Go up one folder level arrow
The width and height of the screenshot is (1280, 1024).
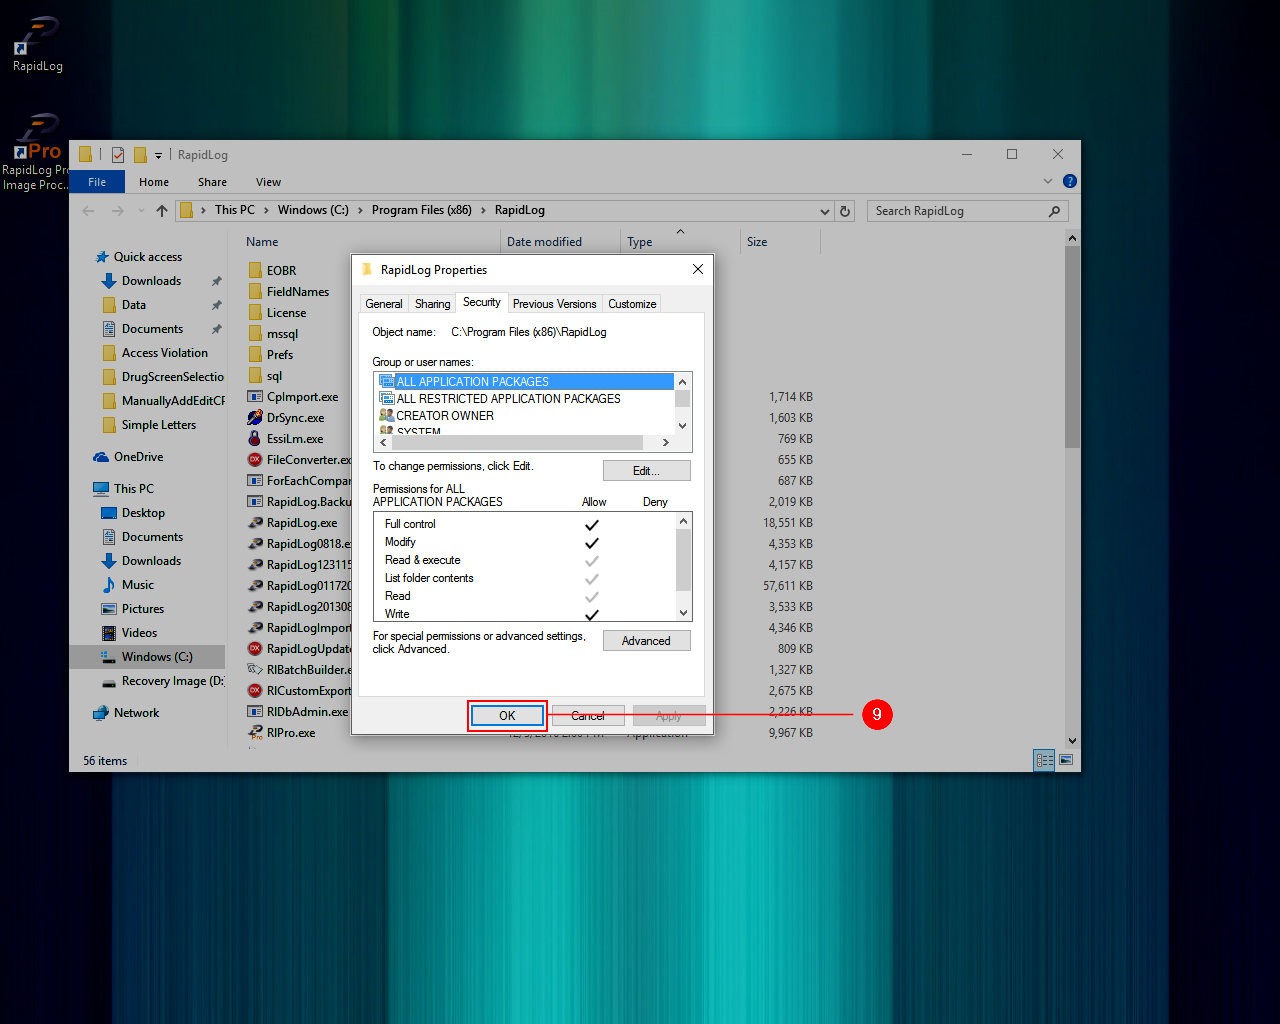point(162,211)
